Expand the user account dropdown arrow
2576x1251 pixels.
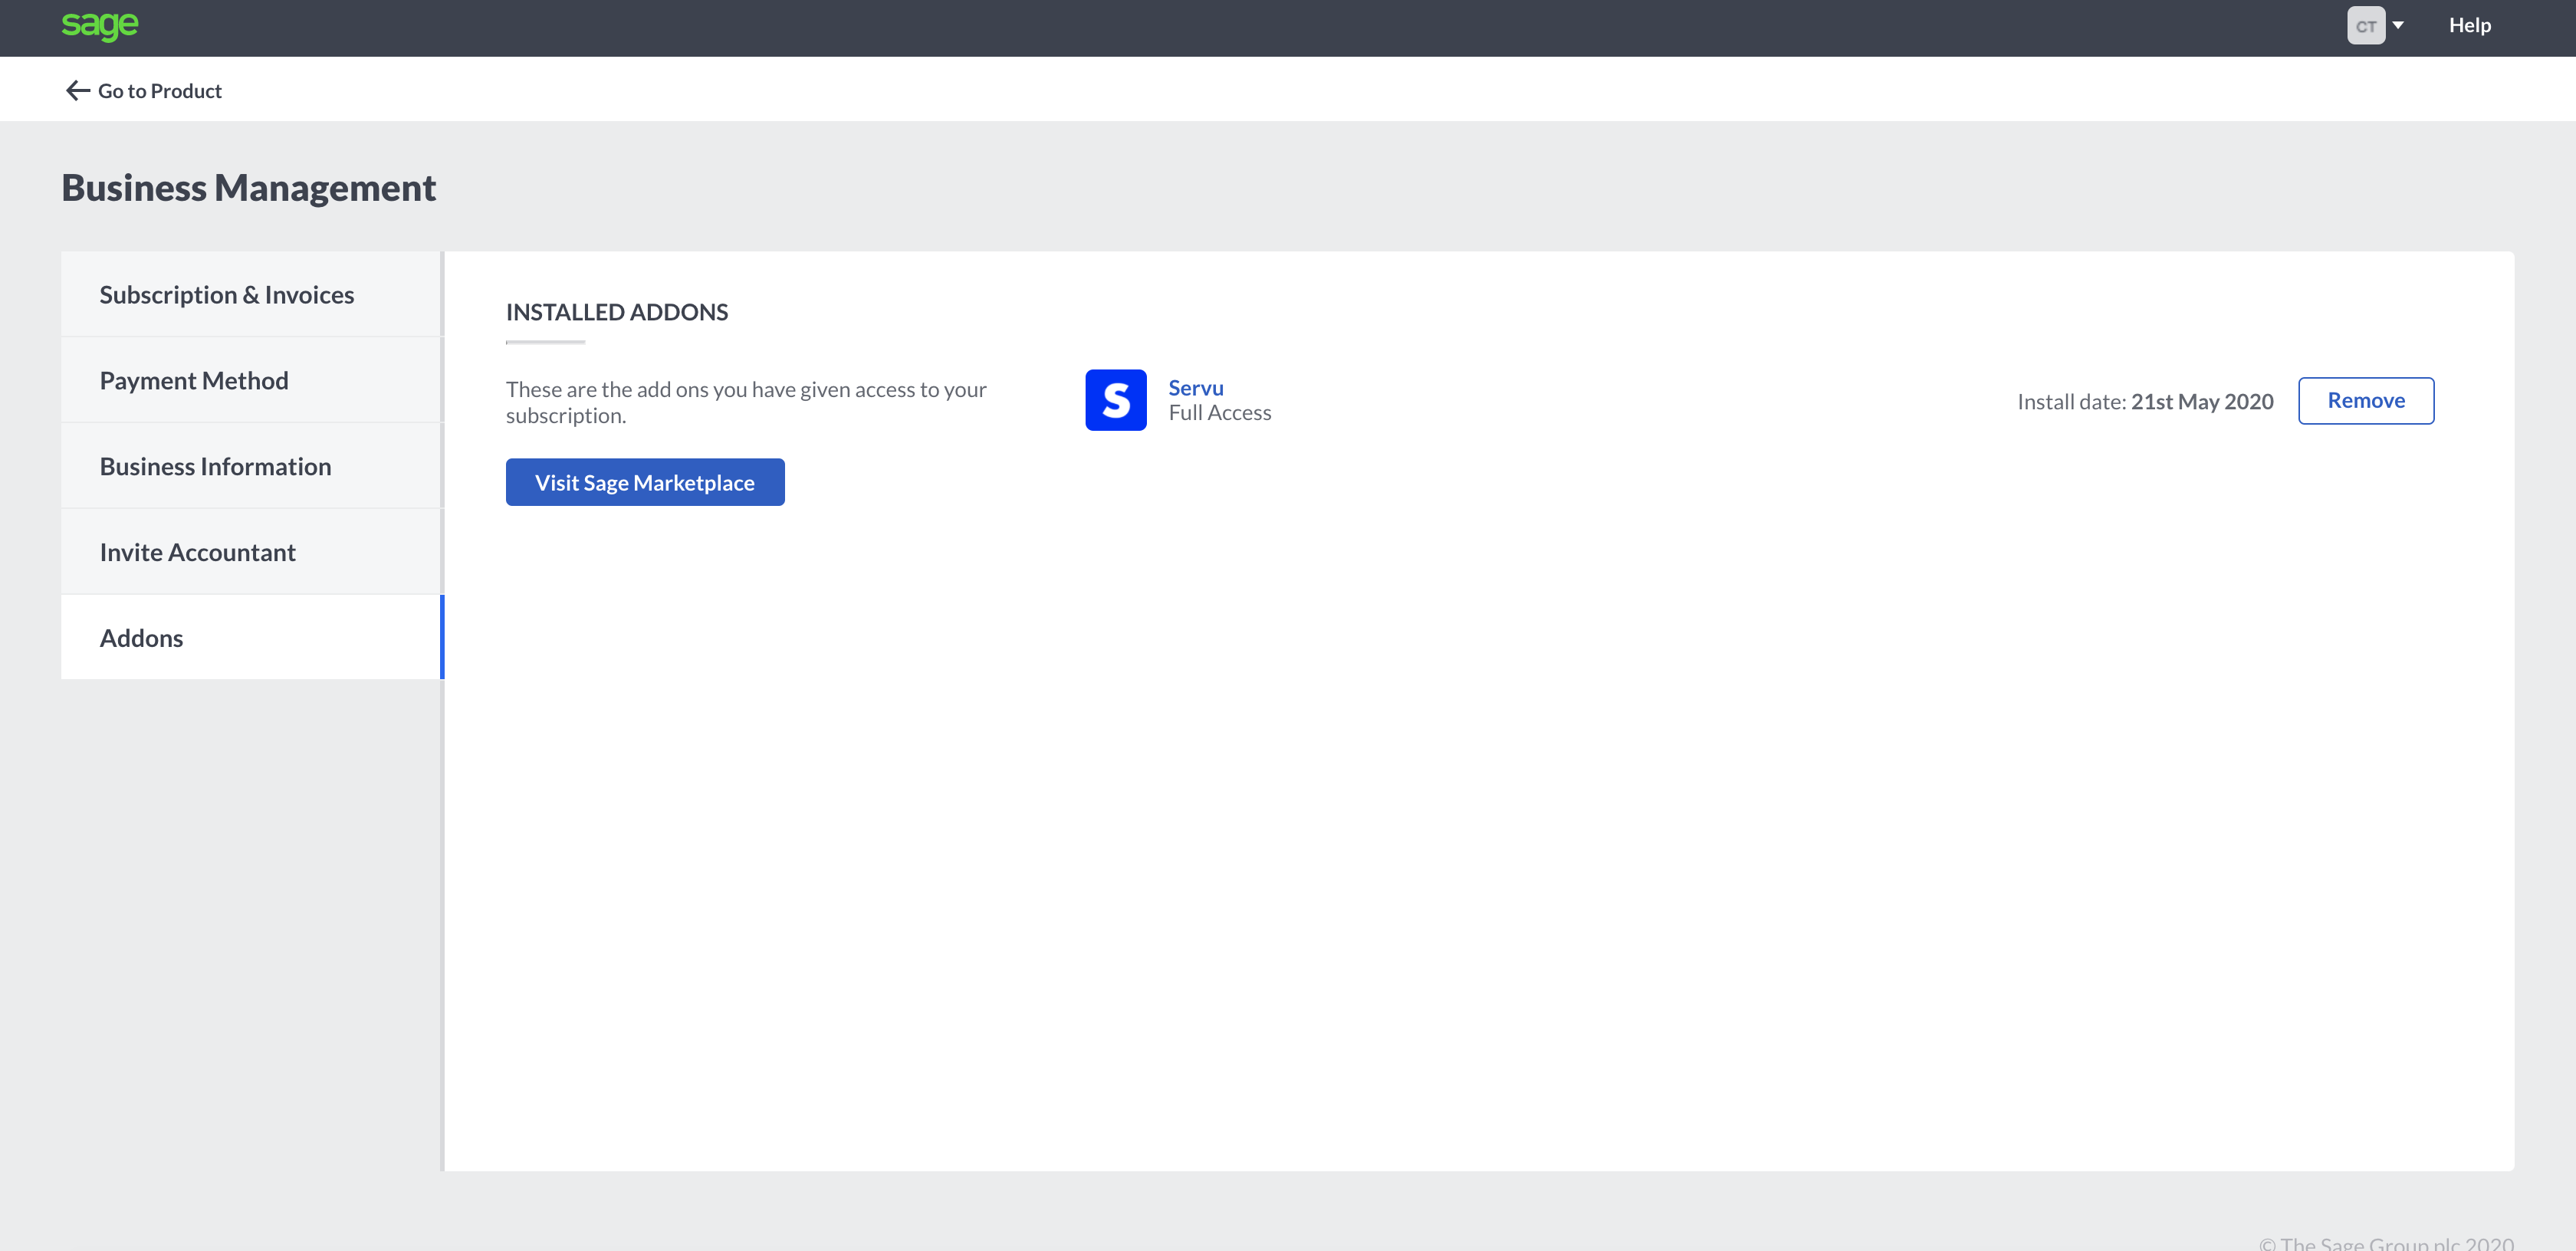click(x=2397, y=26)
